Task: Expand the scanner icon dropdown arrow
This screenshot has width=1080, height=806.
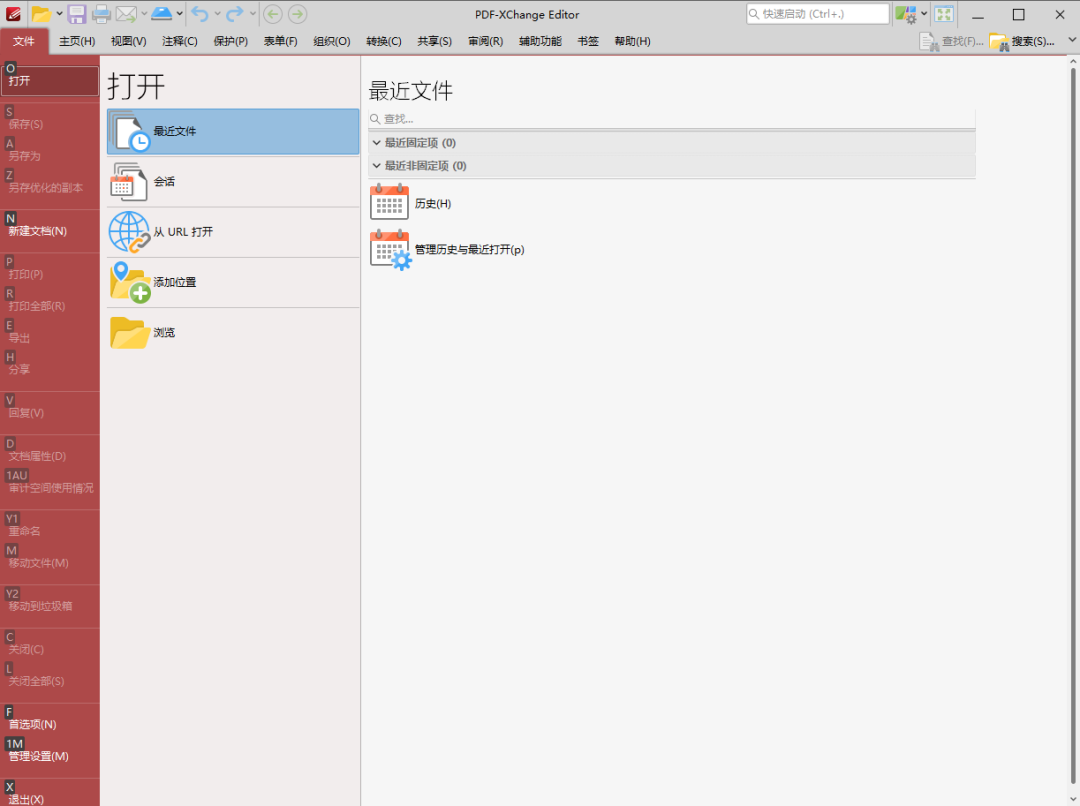Action: [x=180, y=14]
